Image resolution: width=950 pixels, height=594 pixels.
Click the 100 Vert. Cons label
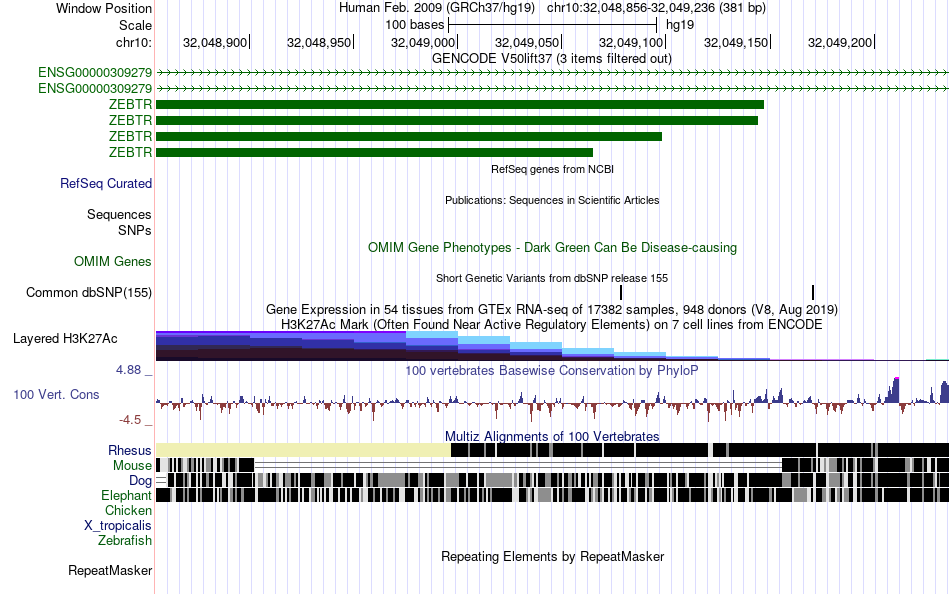(56, 395)
